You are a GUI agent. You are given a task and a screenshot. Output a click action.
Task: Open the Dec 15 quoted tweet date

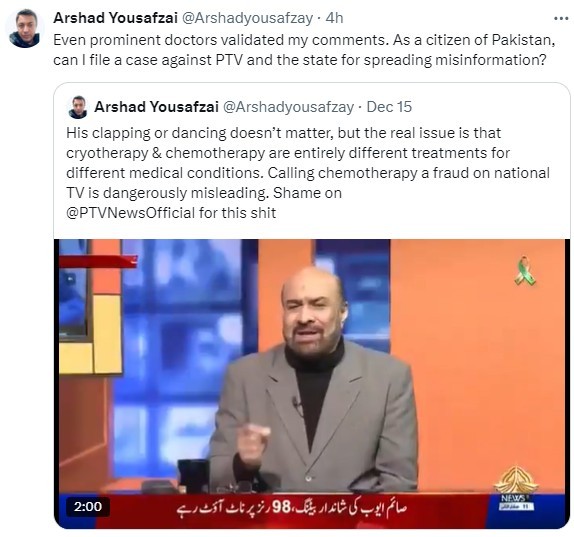389,107
